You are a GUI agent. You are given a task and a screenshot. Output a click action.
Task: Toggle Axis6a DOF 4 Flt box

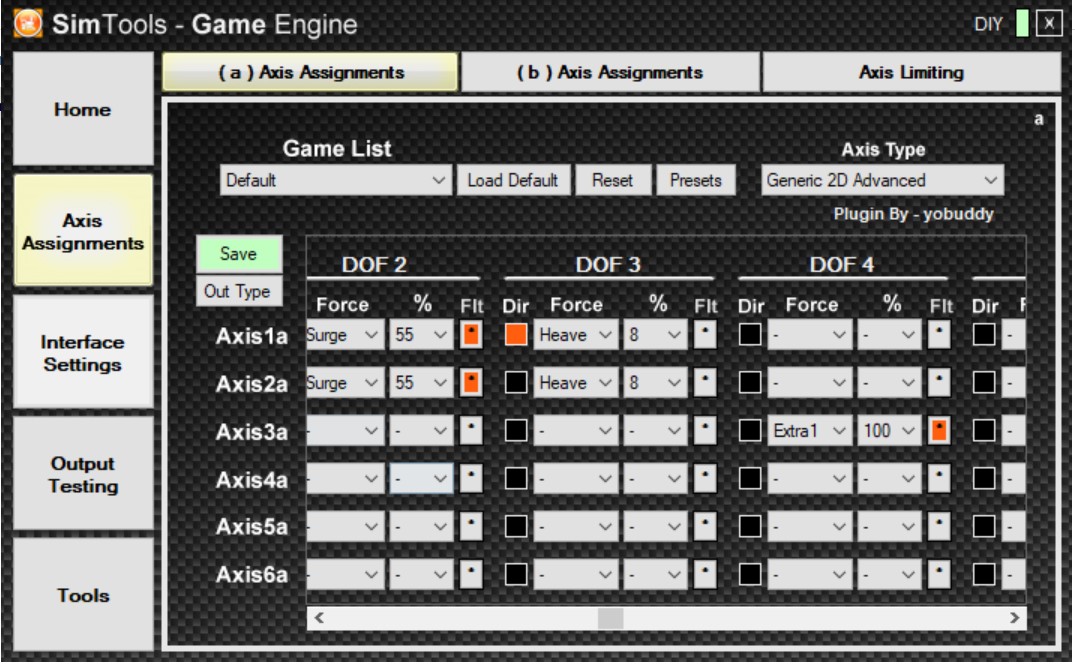[939, 575]
